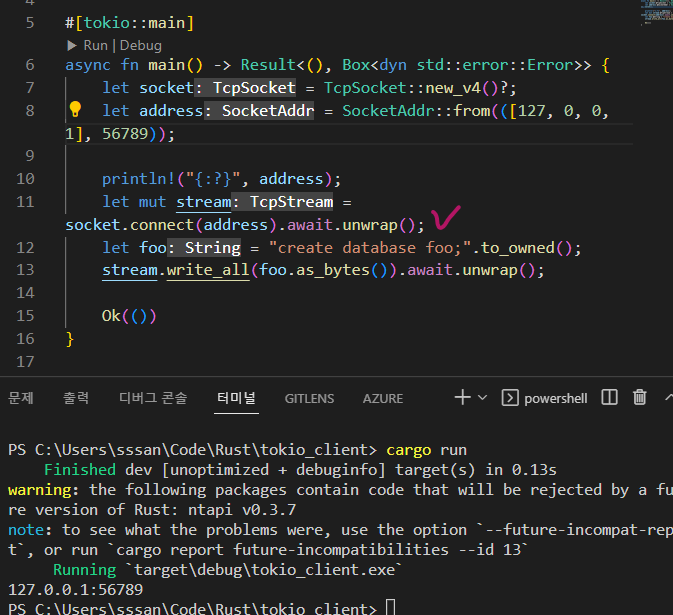The image size is (673, 615).
Task: Split the terminal with split icon
Action: 609,397
